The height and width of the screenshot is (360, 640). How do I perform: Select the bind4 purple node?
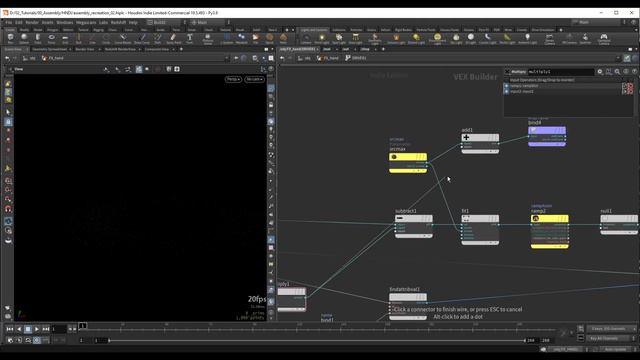547,136
